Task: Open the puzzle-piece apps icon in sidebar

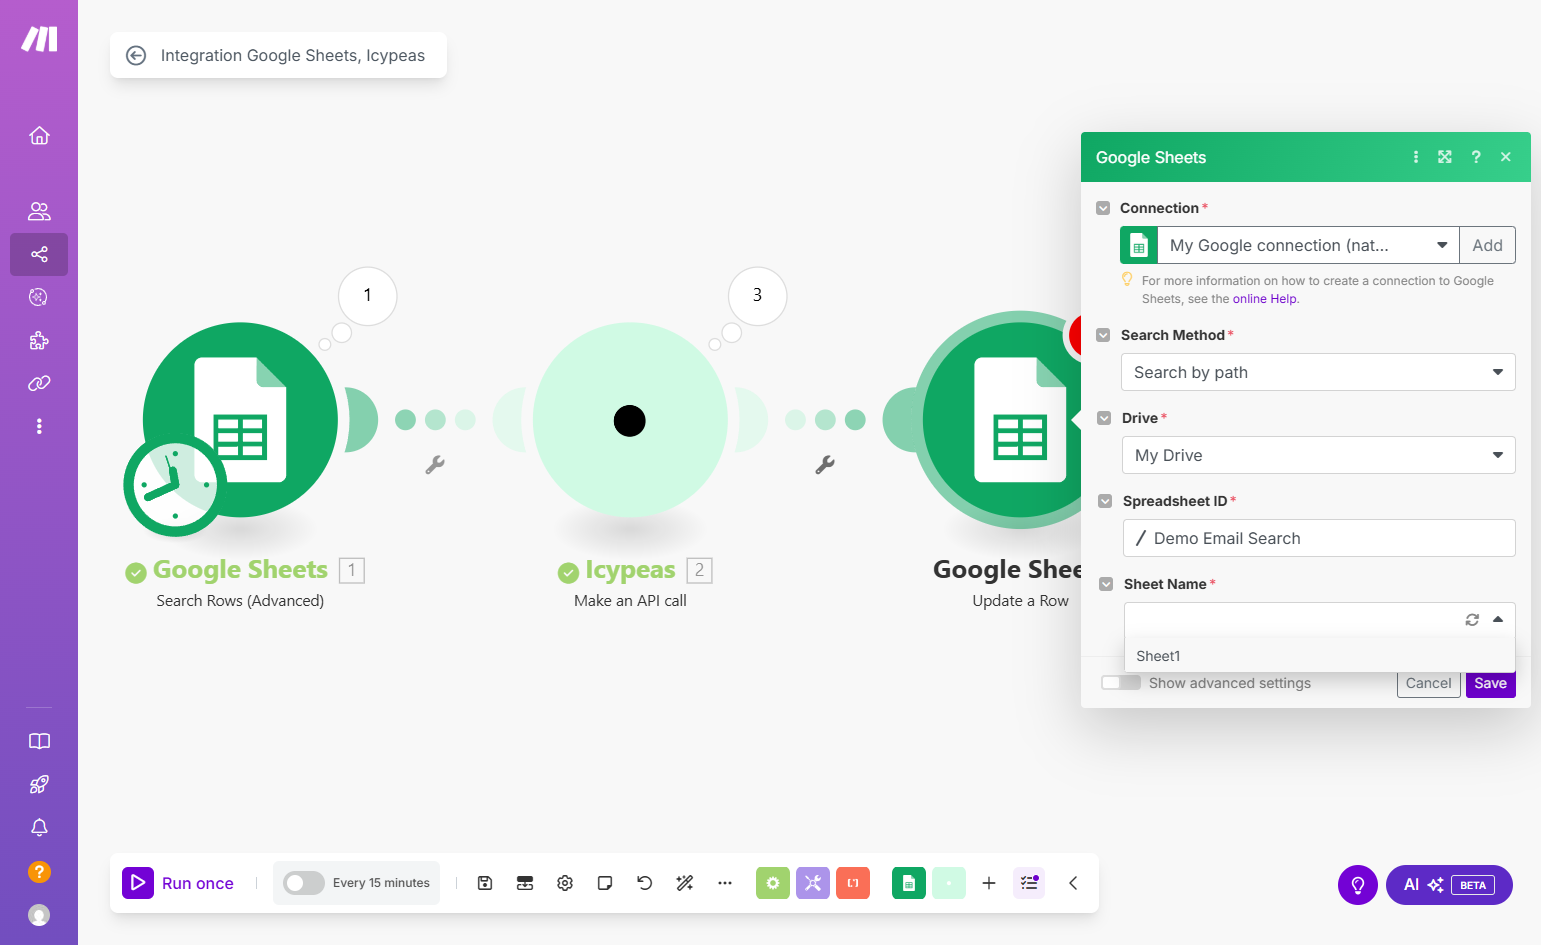Action: click(39, 340)
